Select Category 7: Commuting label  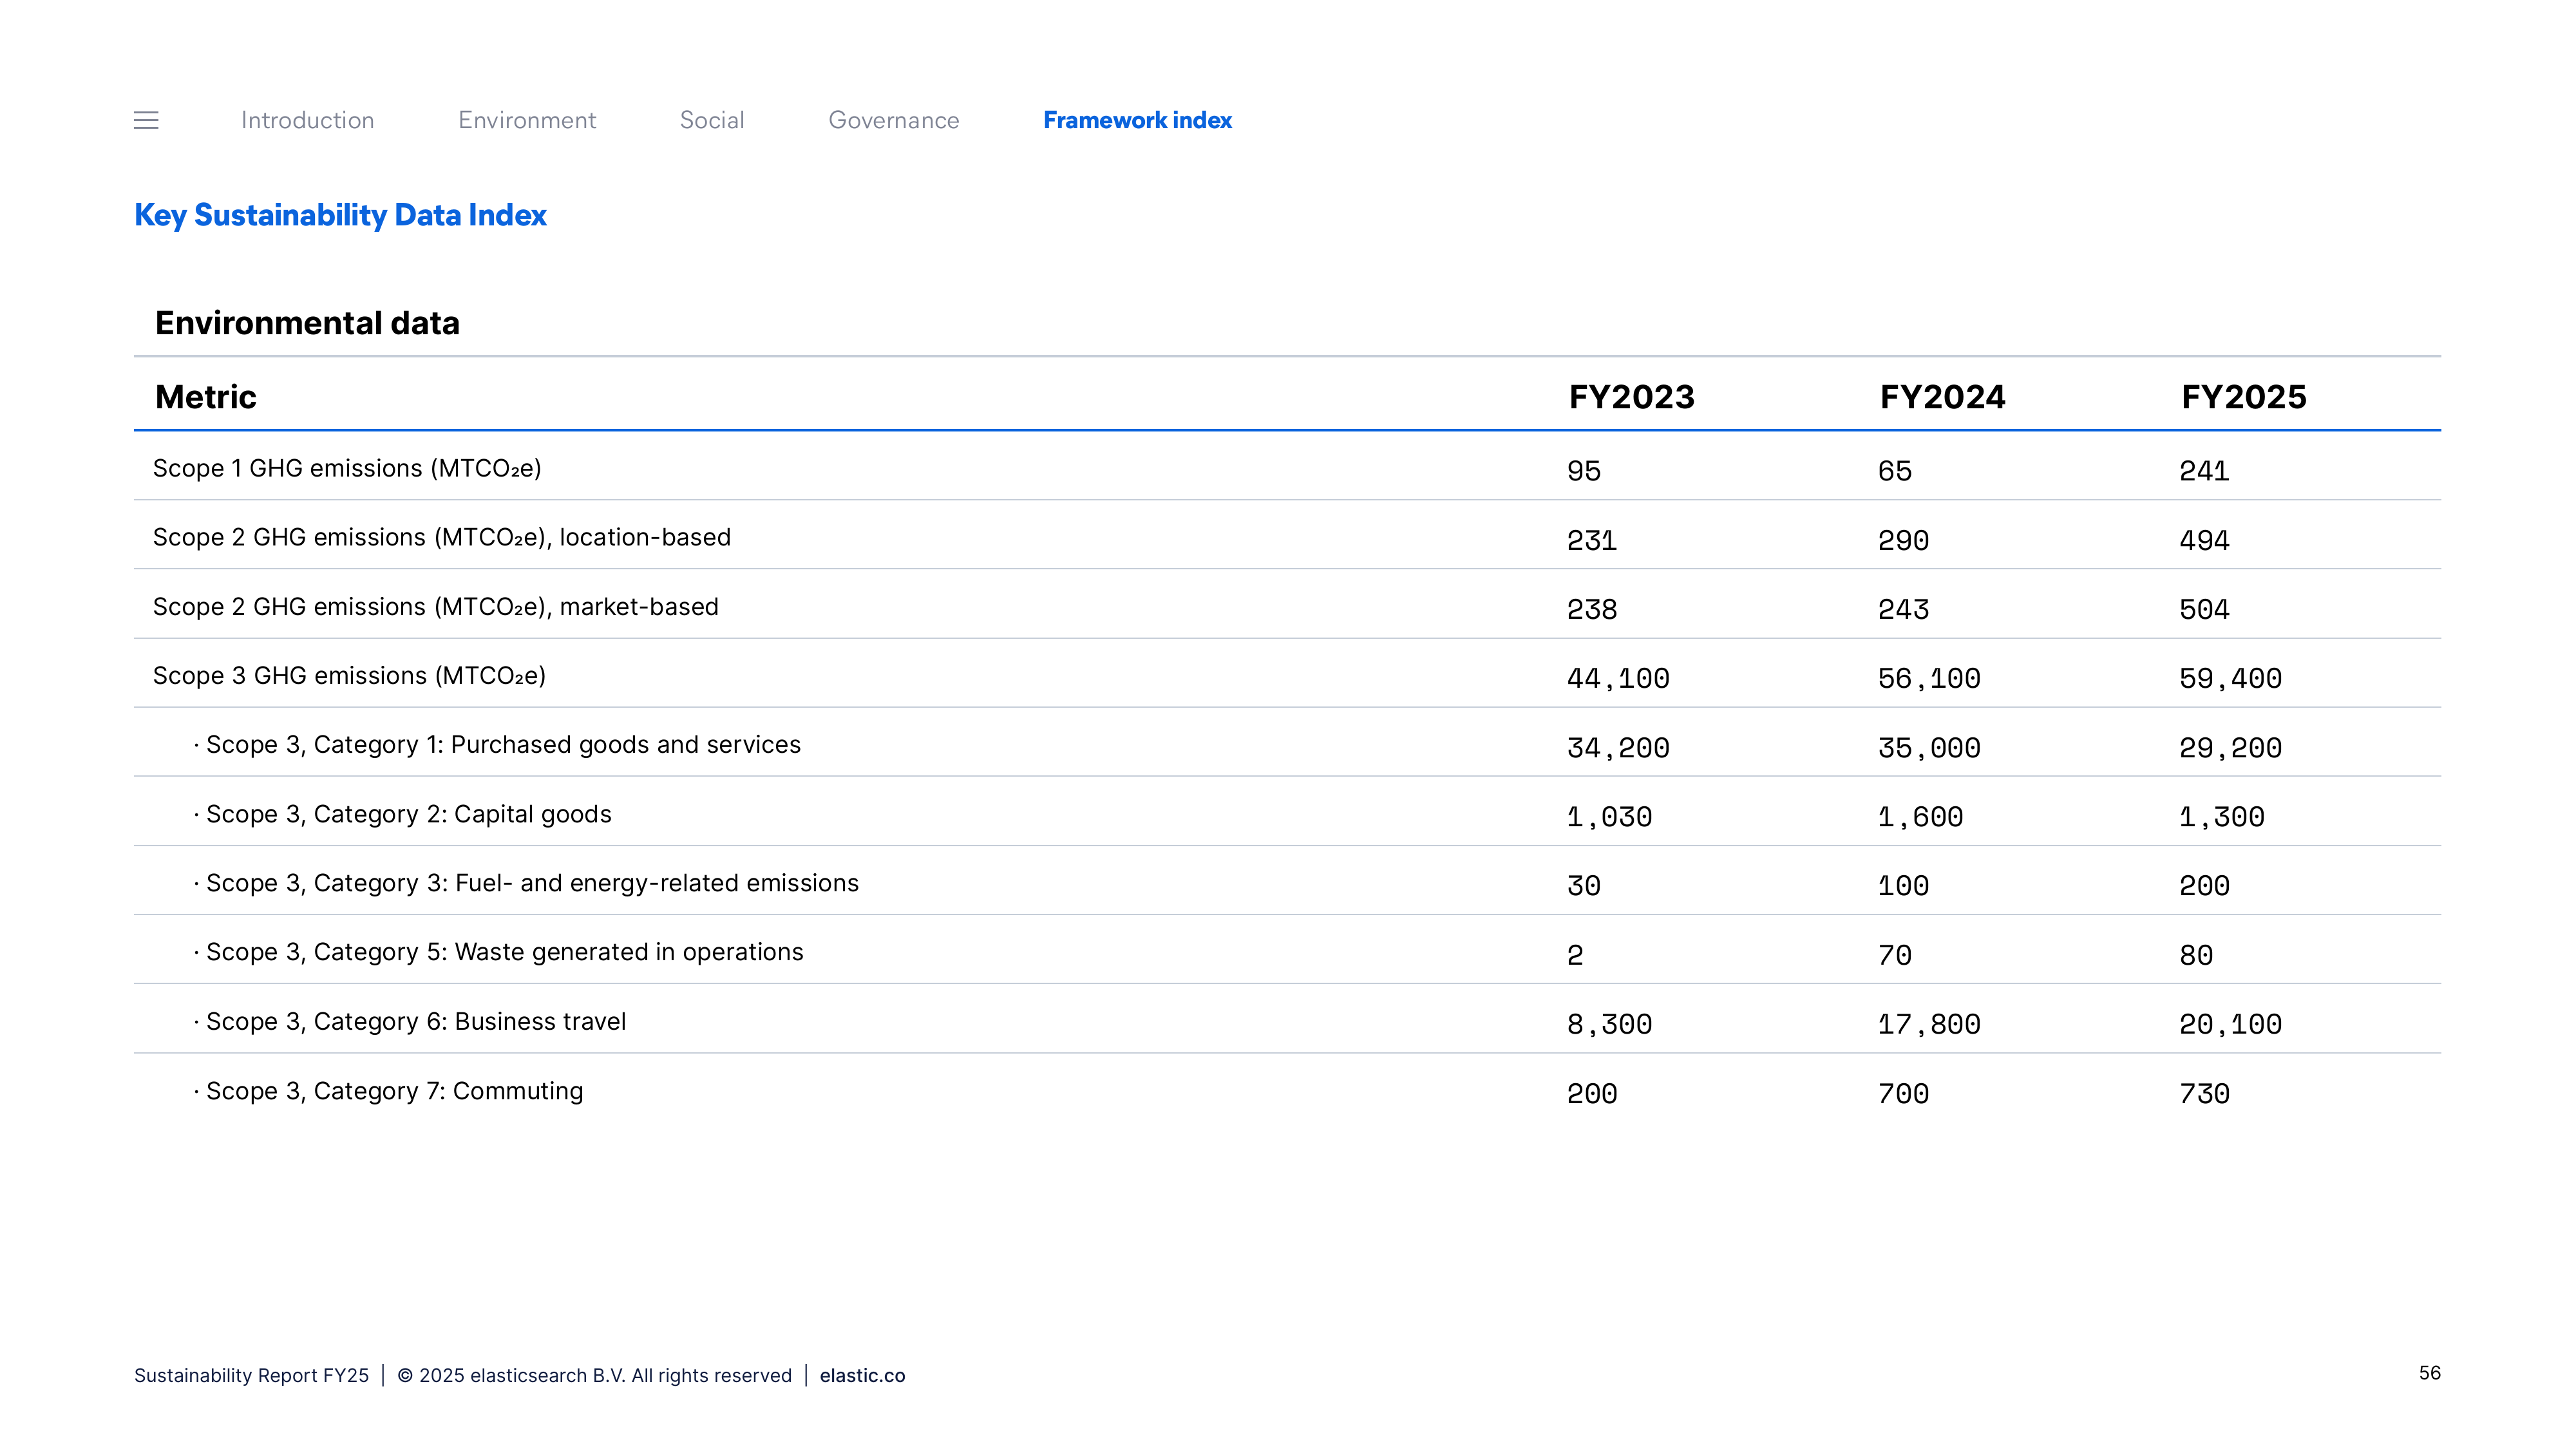coord(394,1091)
